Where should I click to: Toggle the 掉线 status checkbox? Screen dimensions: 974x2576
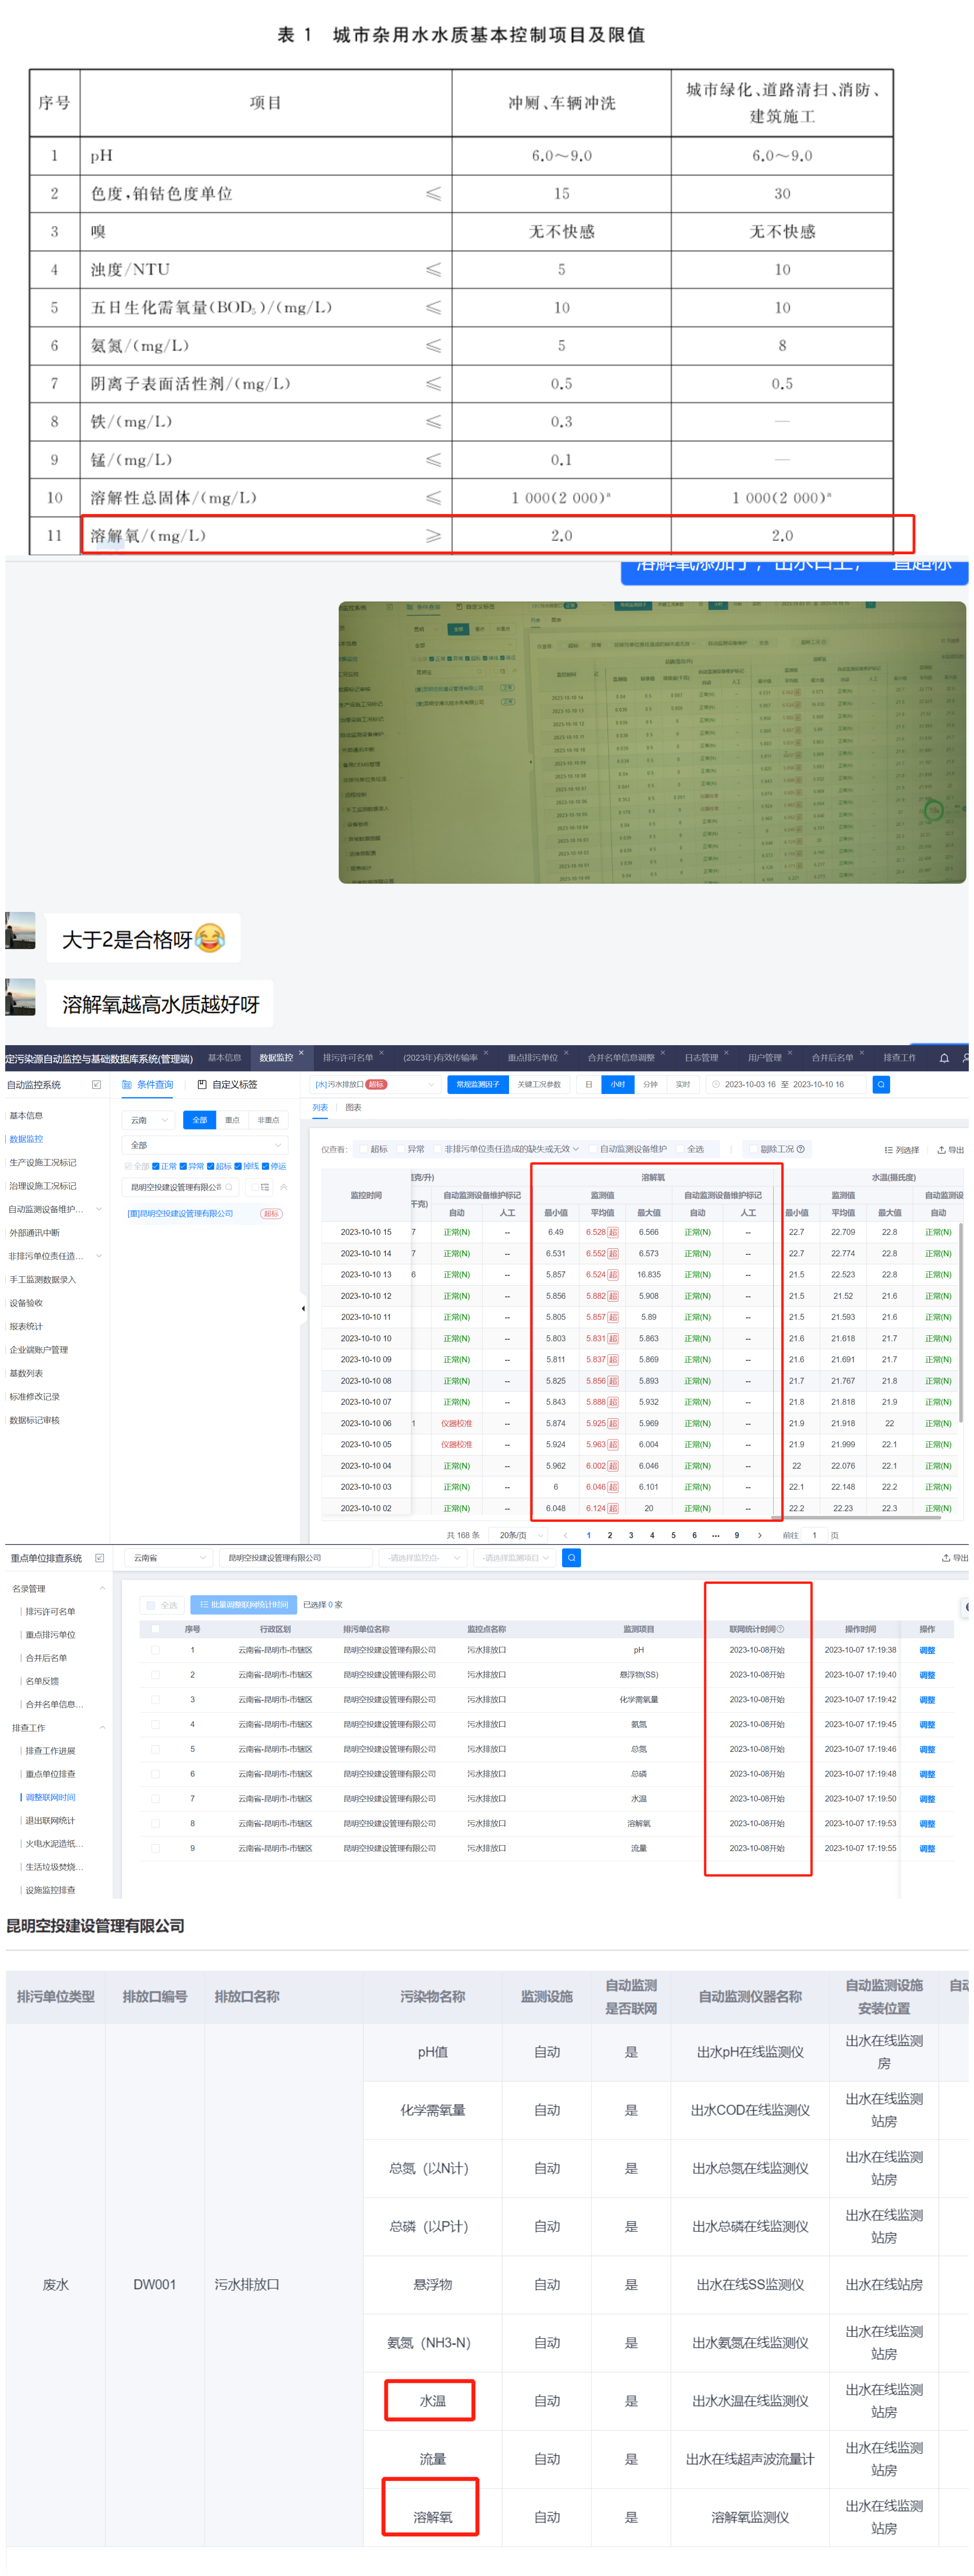(x=238, y=1166)
